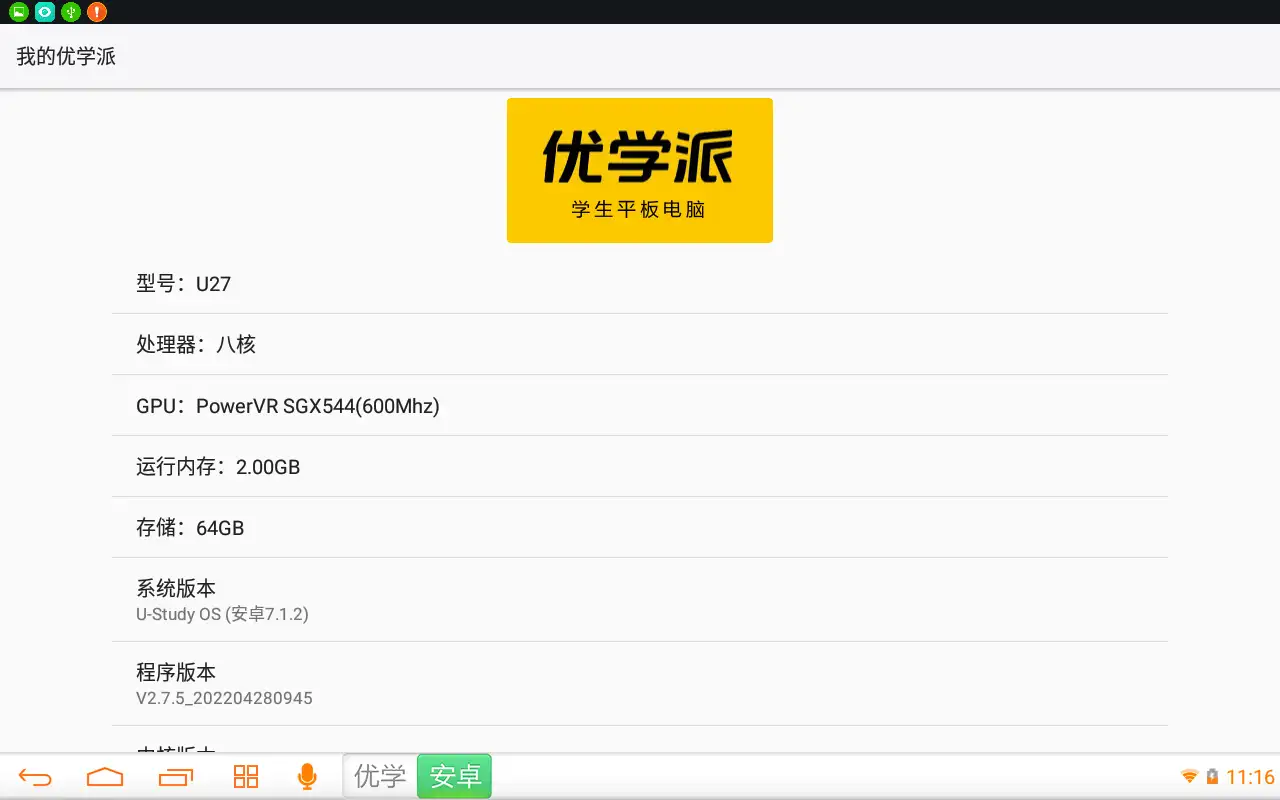Tap the USB connection status icon

(x=71, y=12)
